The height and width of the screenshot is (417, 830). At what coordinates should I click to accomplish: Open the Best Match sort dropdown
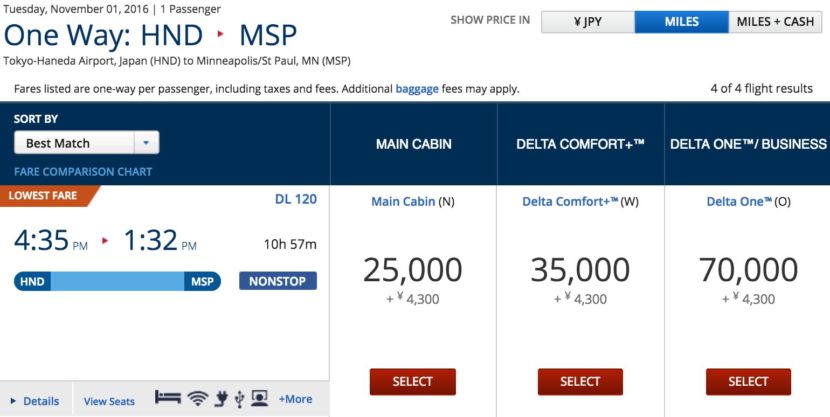[87, 143]
